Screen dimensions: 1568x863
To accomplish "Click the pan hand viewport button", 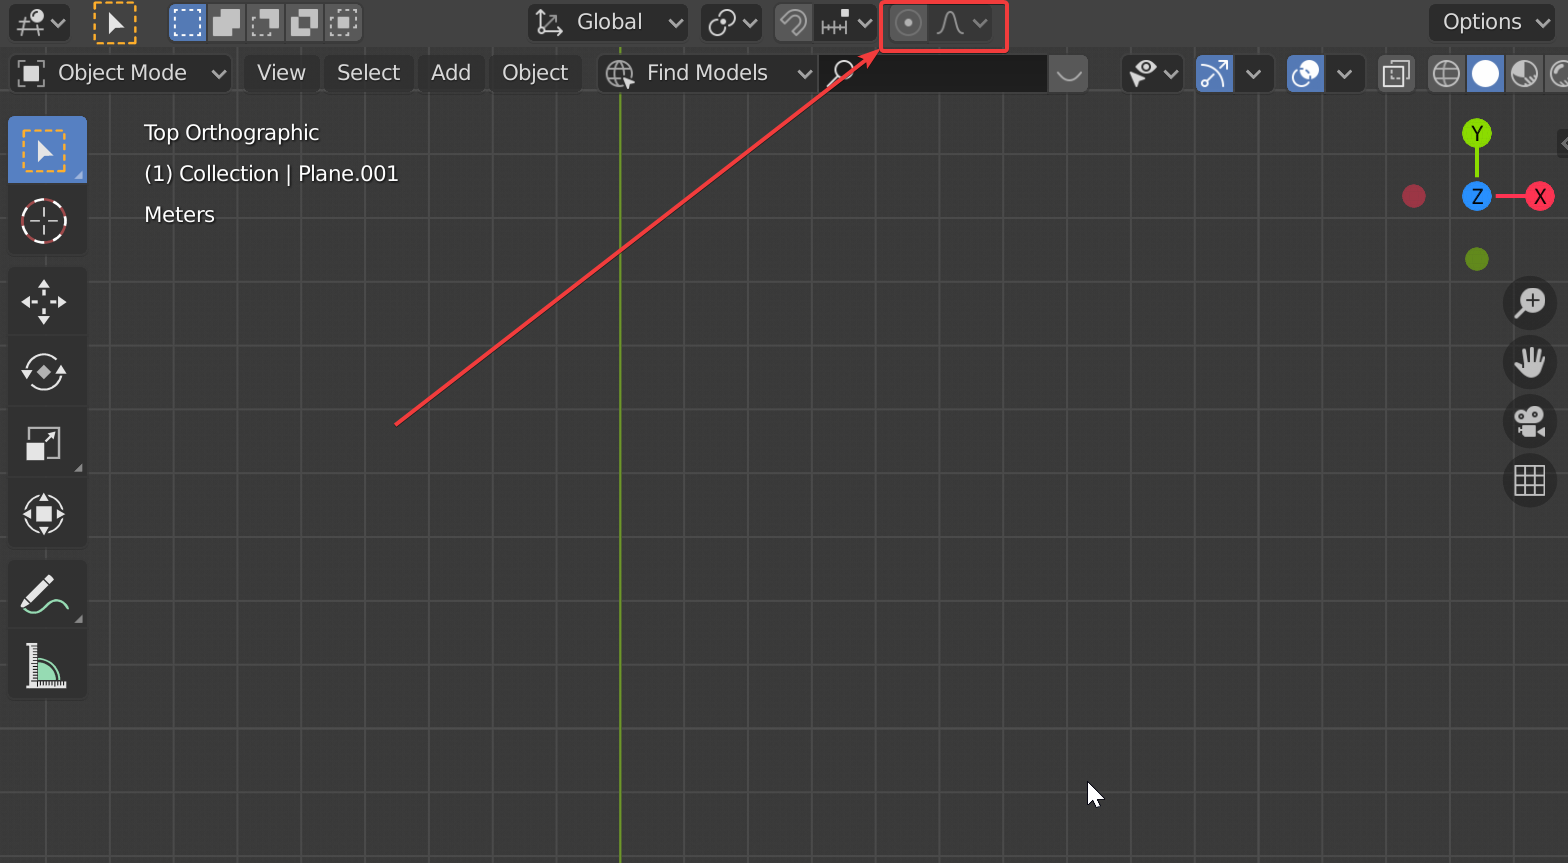I will tap(1529, 362).
